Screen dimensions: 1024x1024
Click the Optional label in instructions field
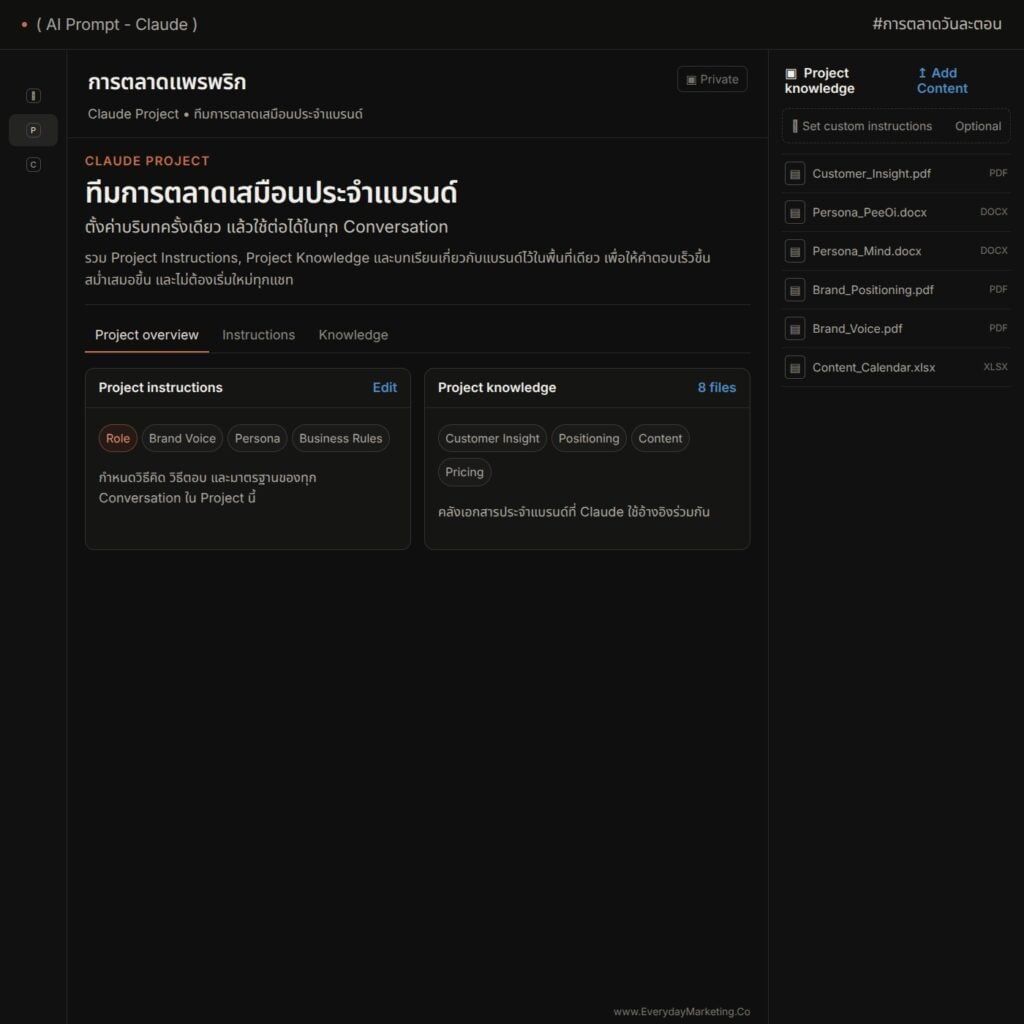(978, 126)
